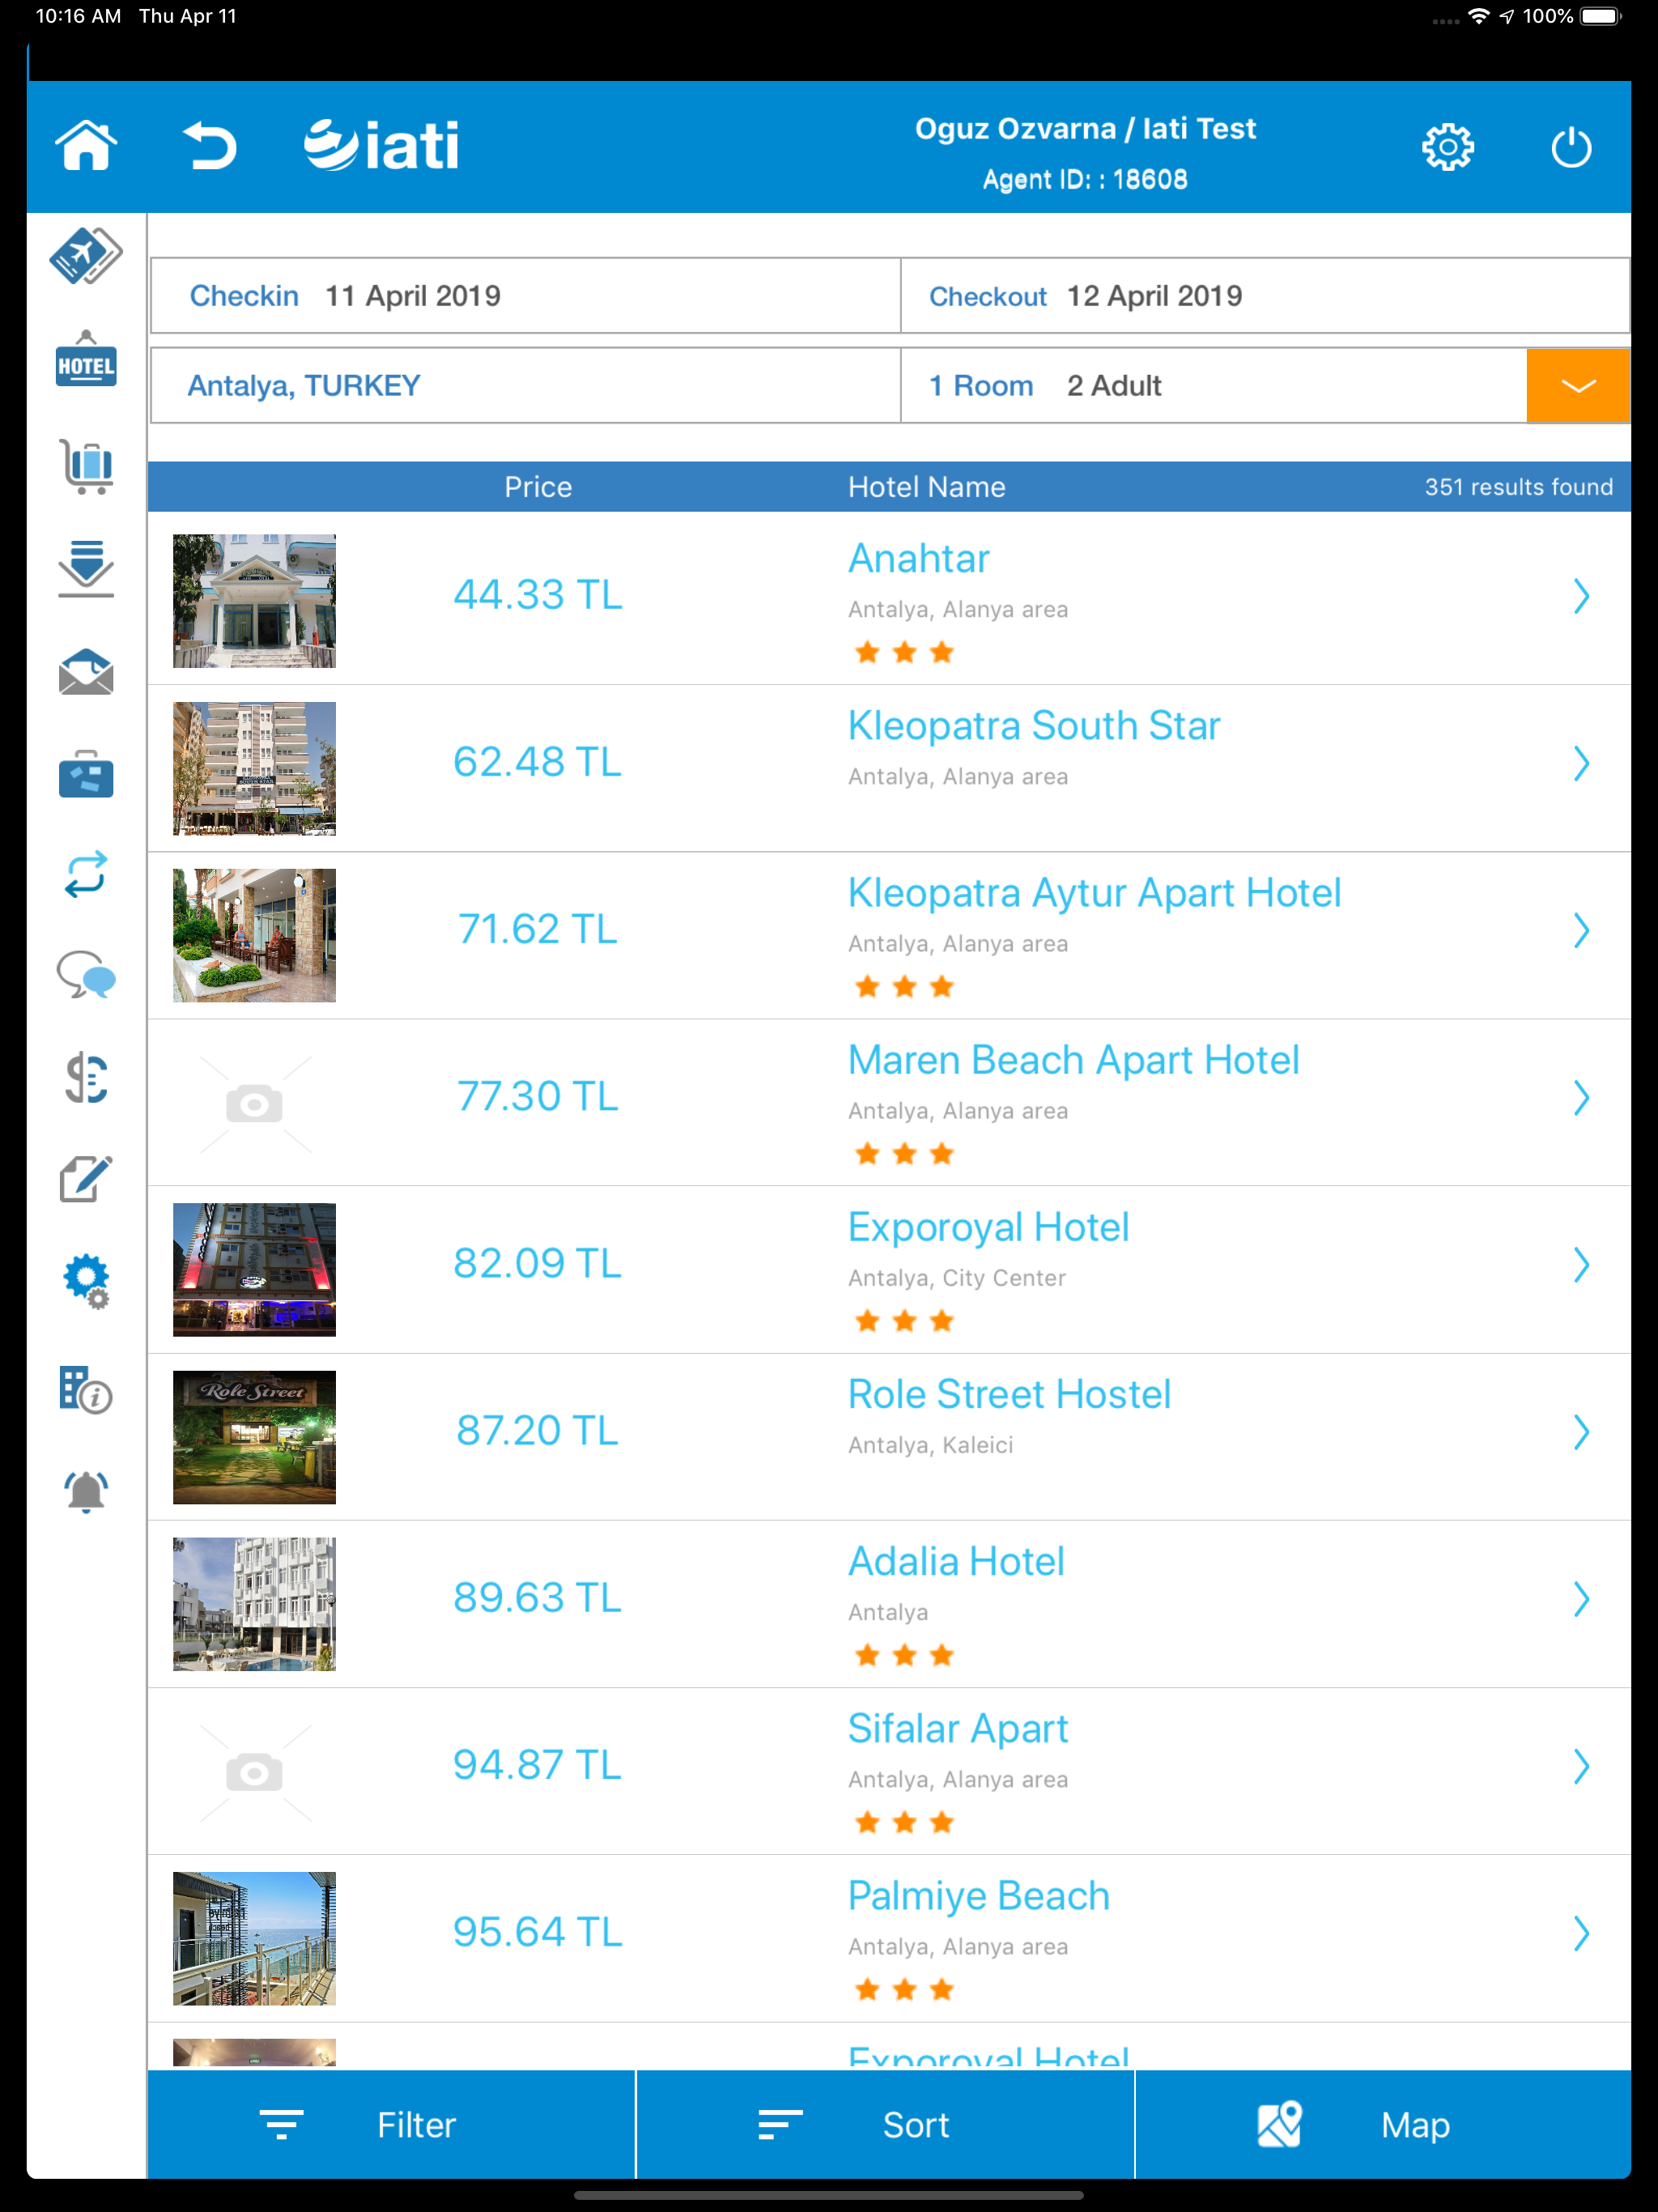
Task: Open Adalia Hotel name link
Action: coord(956,1562)
